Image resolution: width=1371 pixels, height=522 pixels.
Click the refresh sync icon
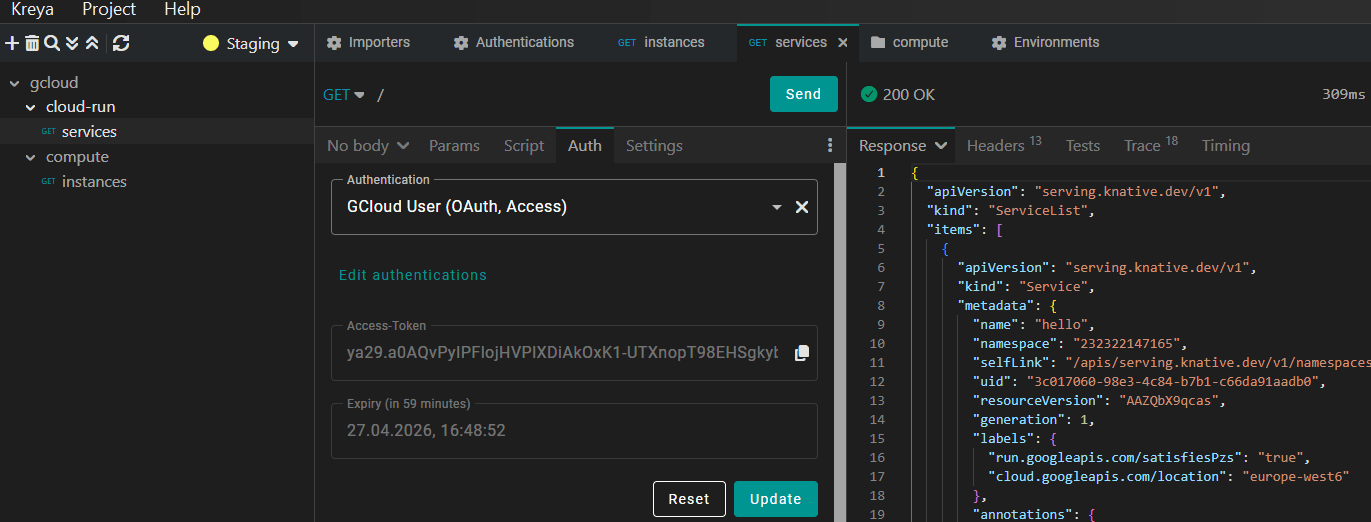121,43
